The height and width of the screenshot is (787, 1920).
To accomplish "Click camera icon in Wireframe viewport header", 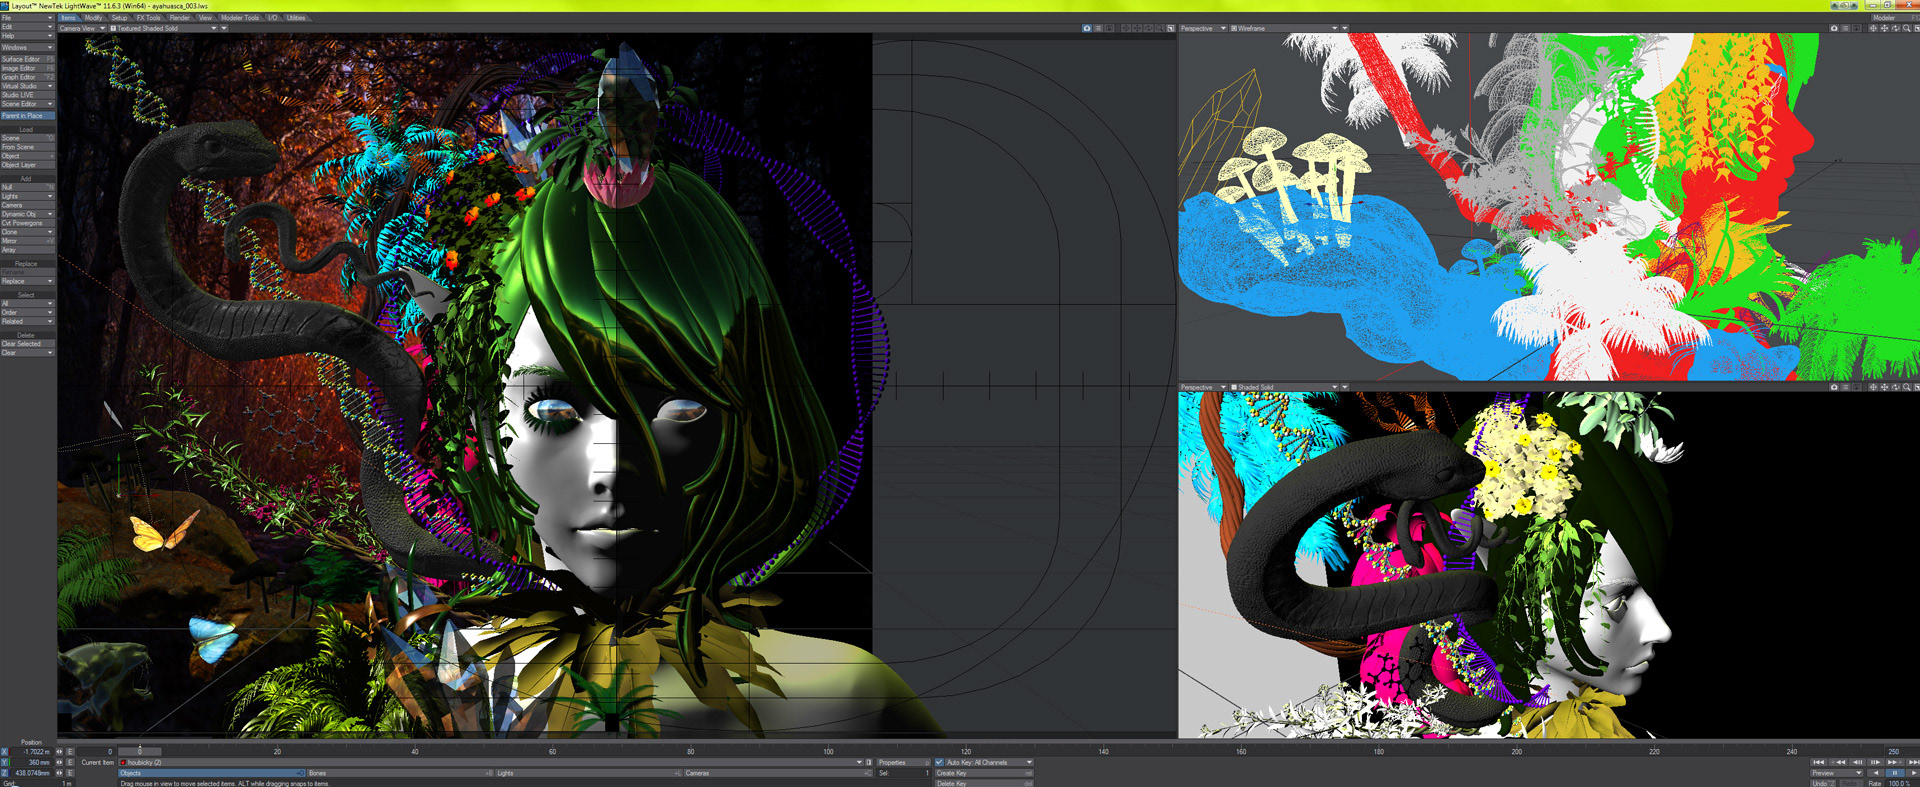I will tap(1834, 28).
